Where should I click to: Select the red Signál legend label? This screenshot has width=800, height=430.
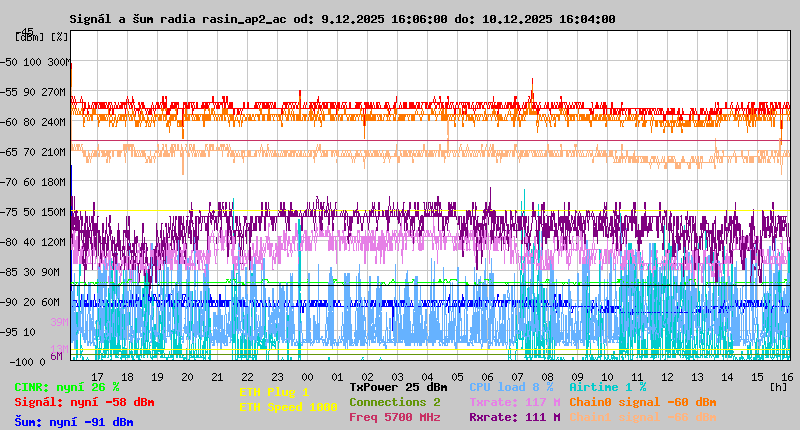[84, 402]
